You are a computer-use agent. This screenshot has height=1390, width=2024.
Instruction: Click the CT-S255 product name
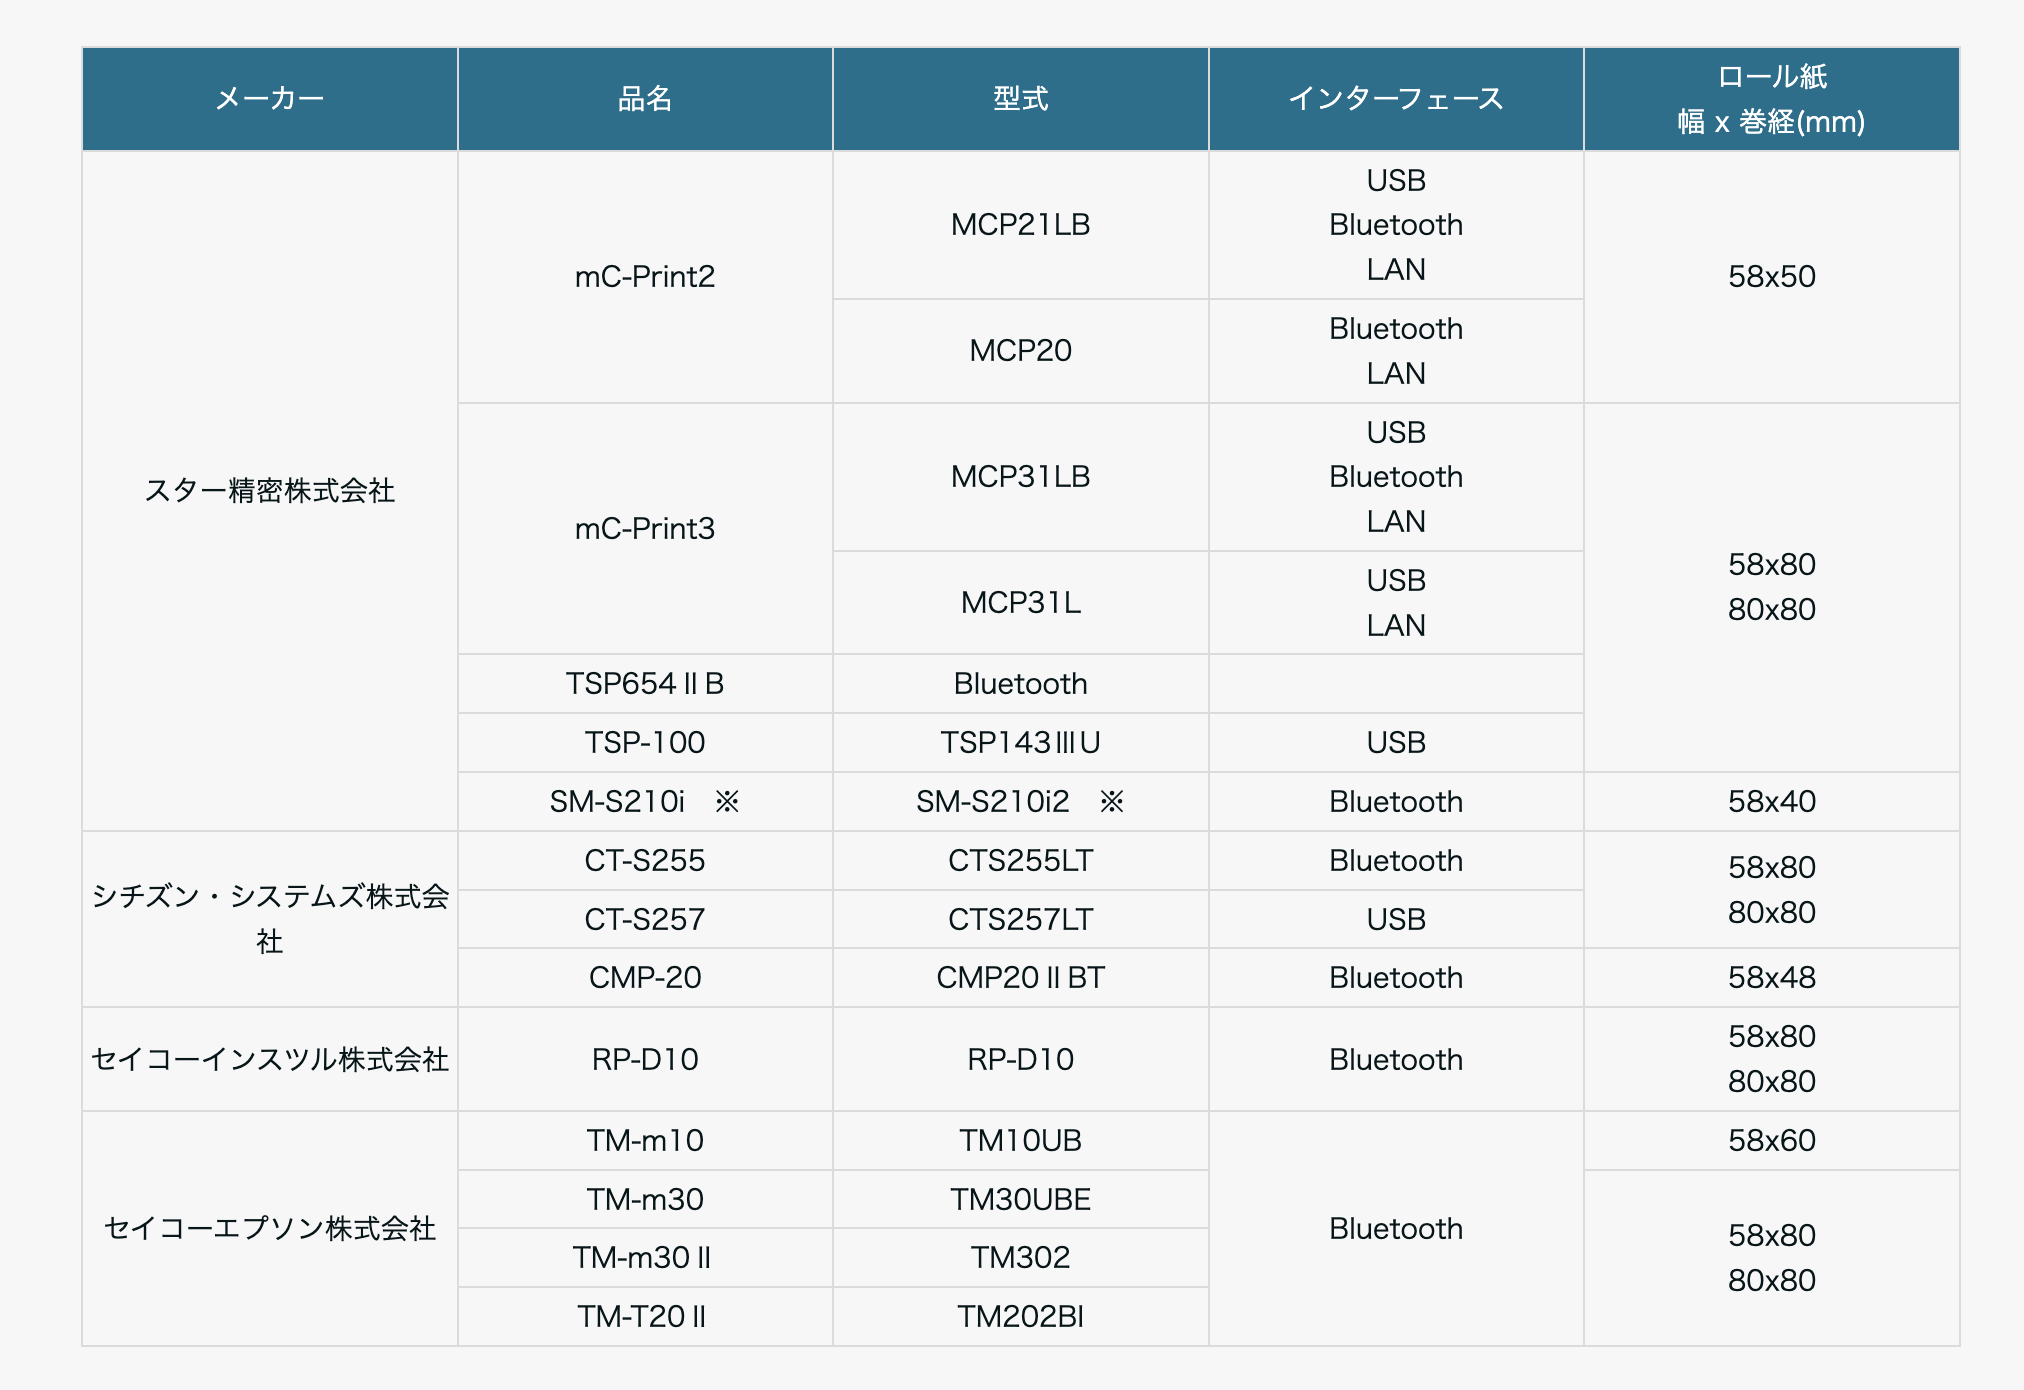[x=644, y=860]
